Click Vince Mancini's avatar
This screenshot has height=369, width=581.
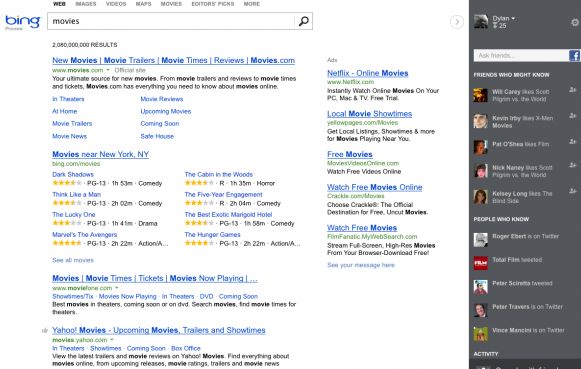(481, 334)
